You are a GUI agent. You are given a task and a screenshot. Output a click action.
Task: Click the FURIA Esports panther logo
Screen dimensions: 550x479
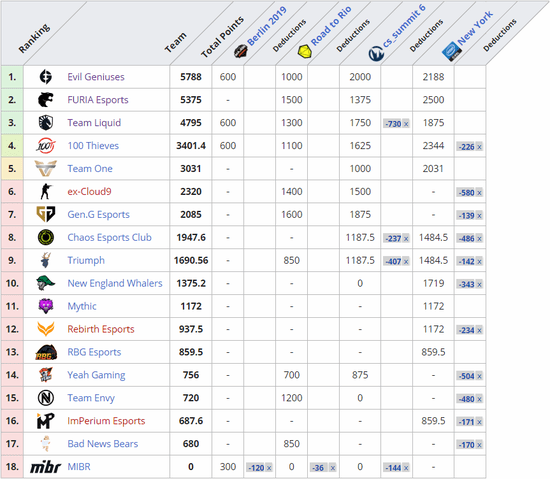coord(46,100)
